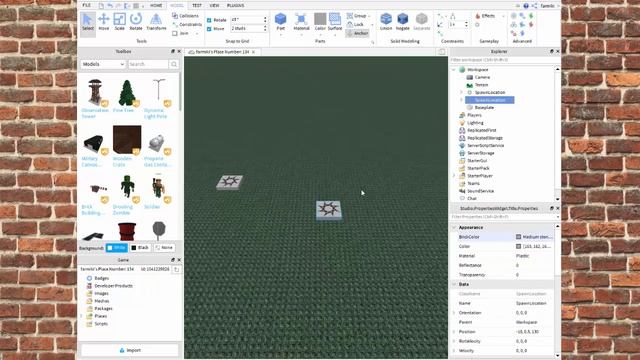The height and width of the screenshot is (360, 640).
Task: Set Toolbox background to None
Action: (164, 248)
